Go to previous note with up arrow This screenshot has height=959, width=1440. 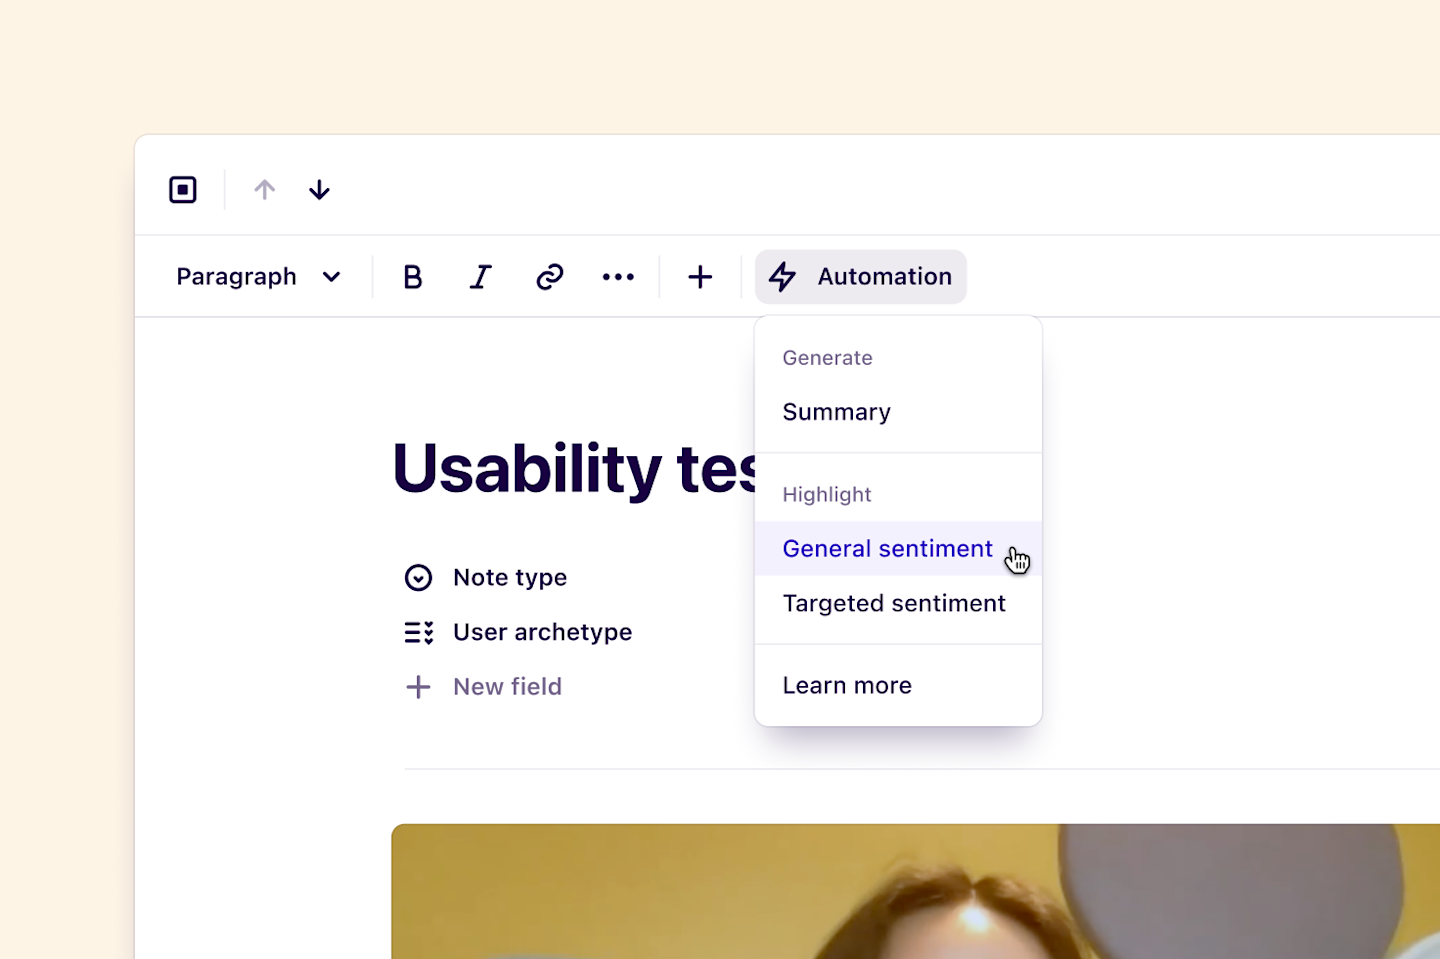[264, 189]
